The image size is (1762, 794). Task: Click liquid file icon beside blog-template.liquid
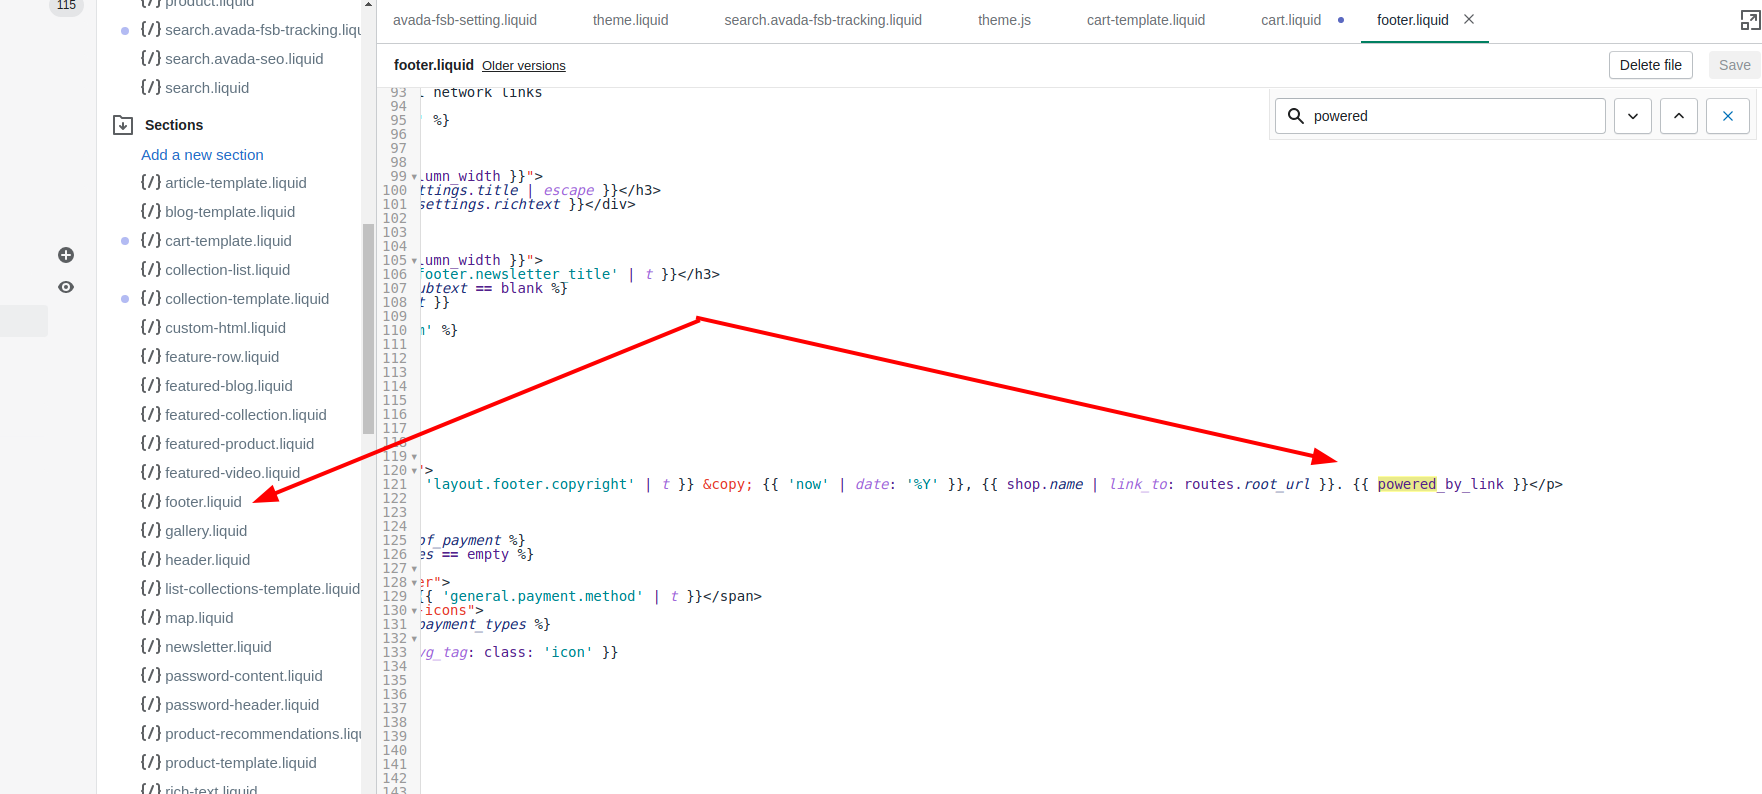click(151, 211)
